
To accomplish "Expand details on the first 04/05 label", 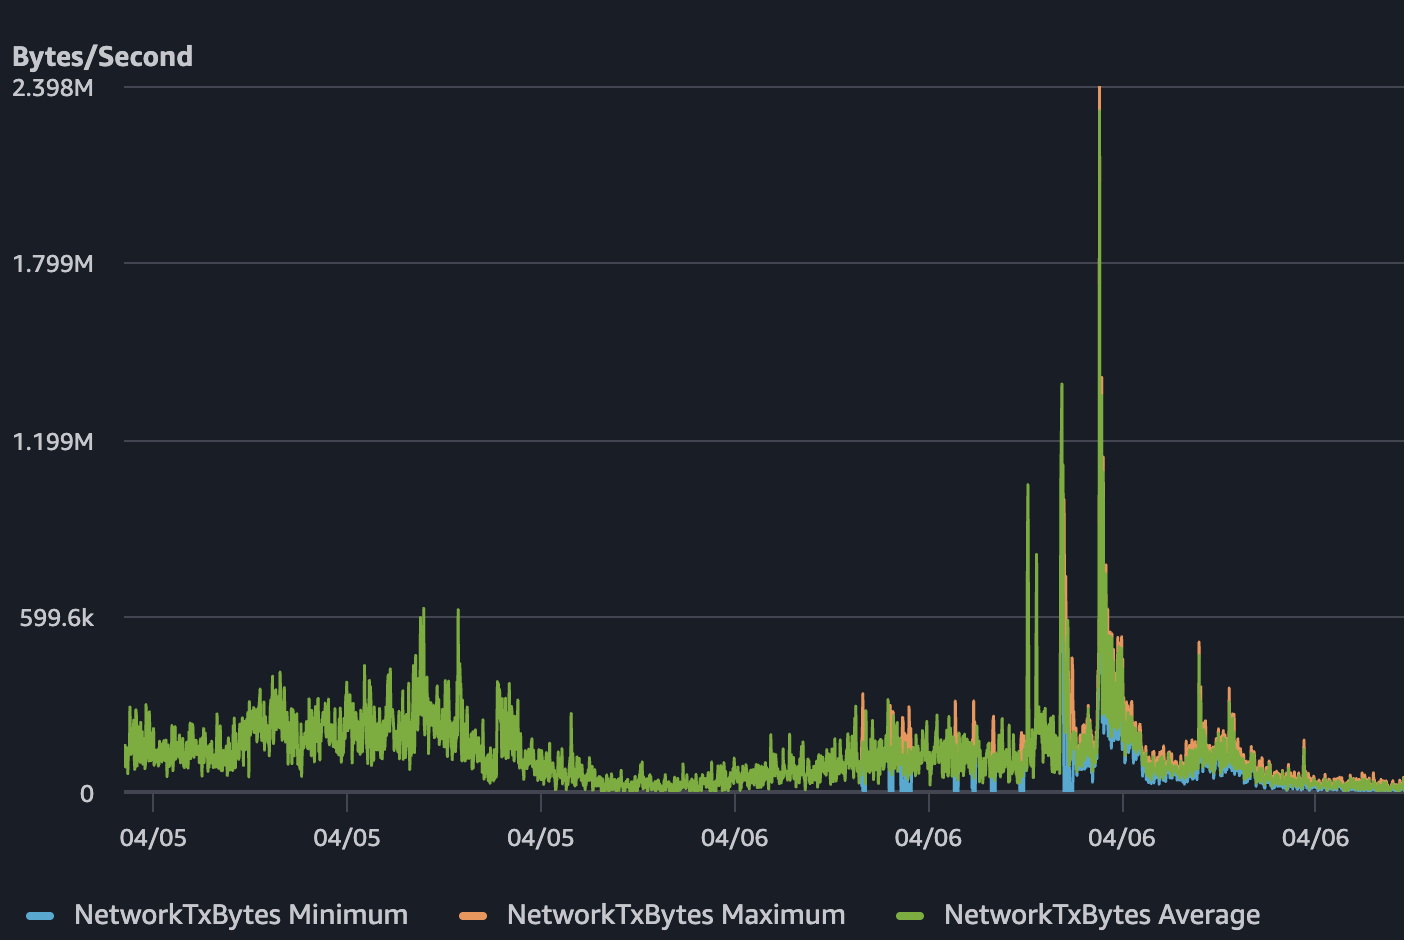I will (x=152, y=838).
